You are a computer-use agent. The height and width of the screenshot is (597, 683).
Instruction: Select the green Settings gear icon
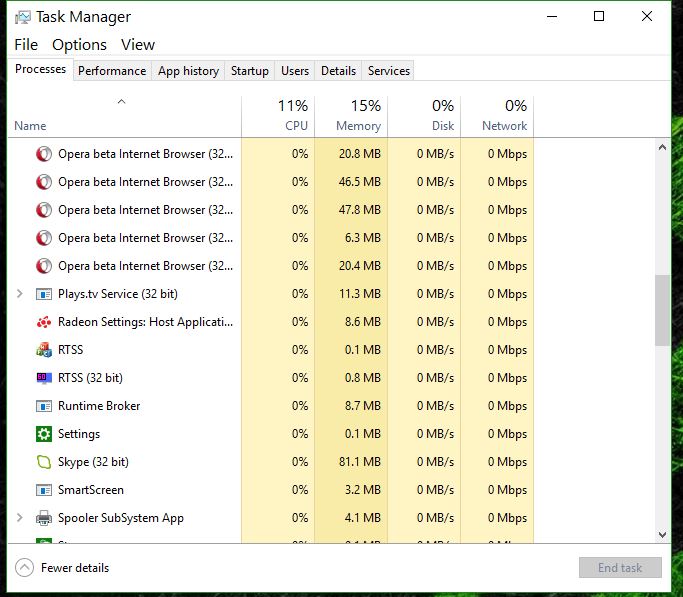(x=44, y=434)
